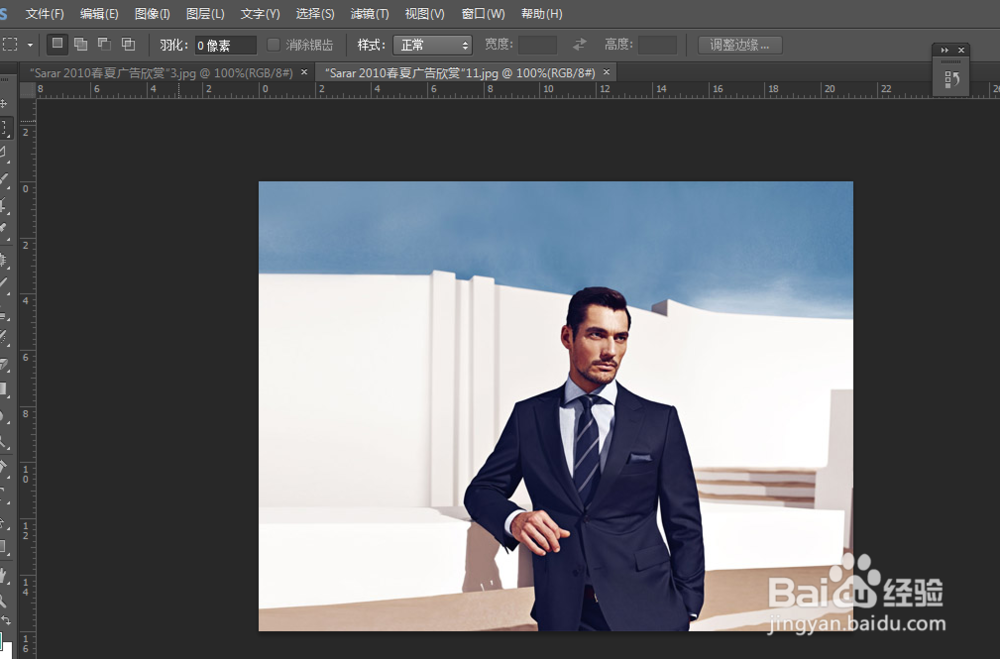
Task: Select the Rectangular Marquee tool in toolbox
Action: pyautogui.click(x=4, y=128)
